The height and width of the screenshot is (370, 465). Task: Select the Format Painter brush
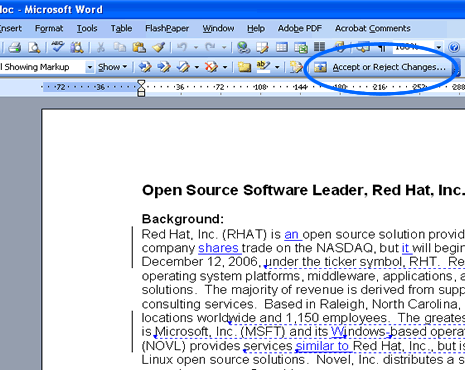click(159, 48)
